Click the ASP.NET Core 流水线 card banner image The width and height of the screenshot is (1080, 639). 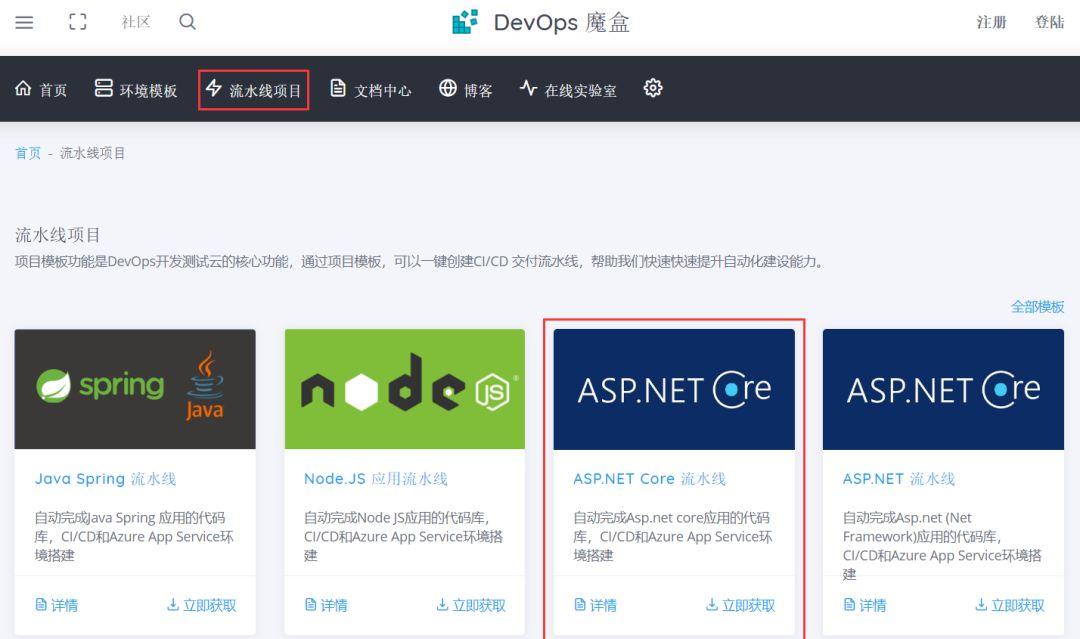pos(674,389)
